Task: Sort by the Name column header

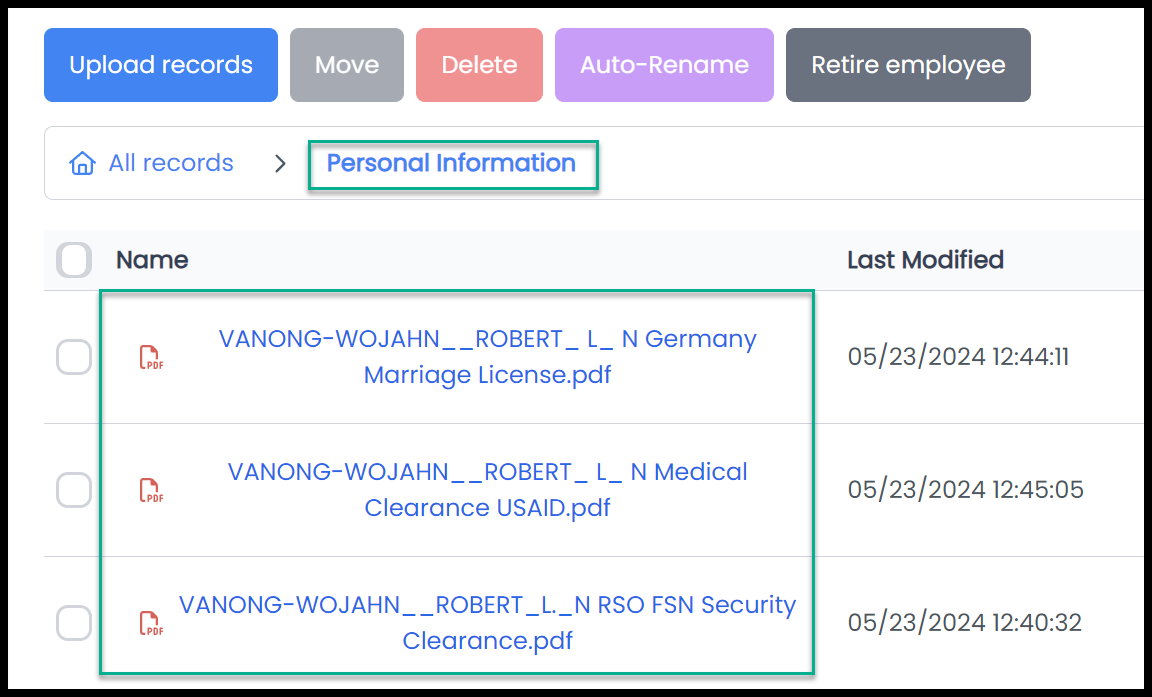Action: [x=152, y=260]
